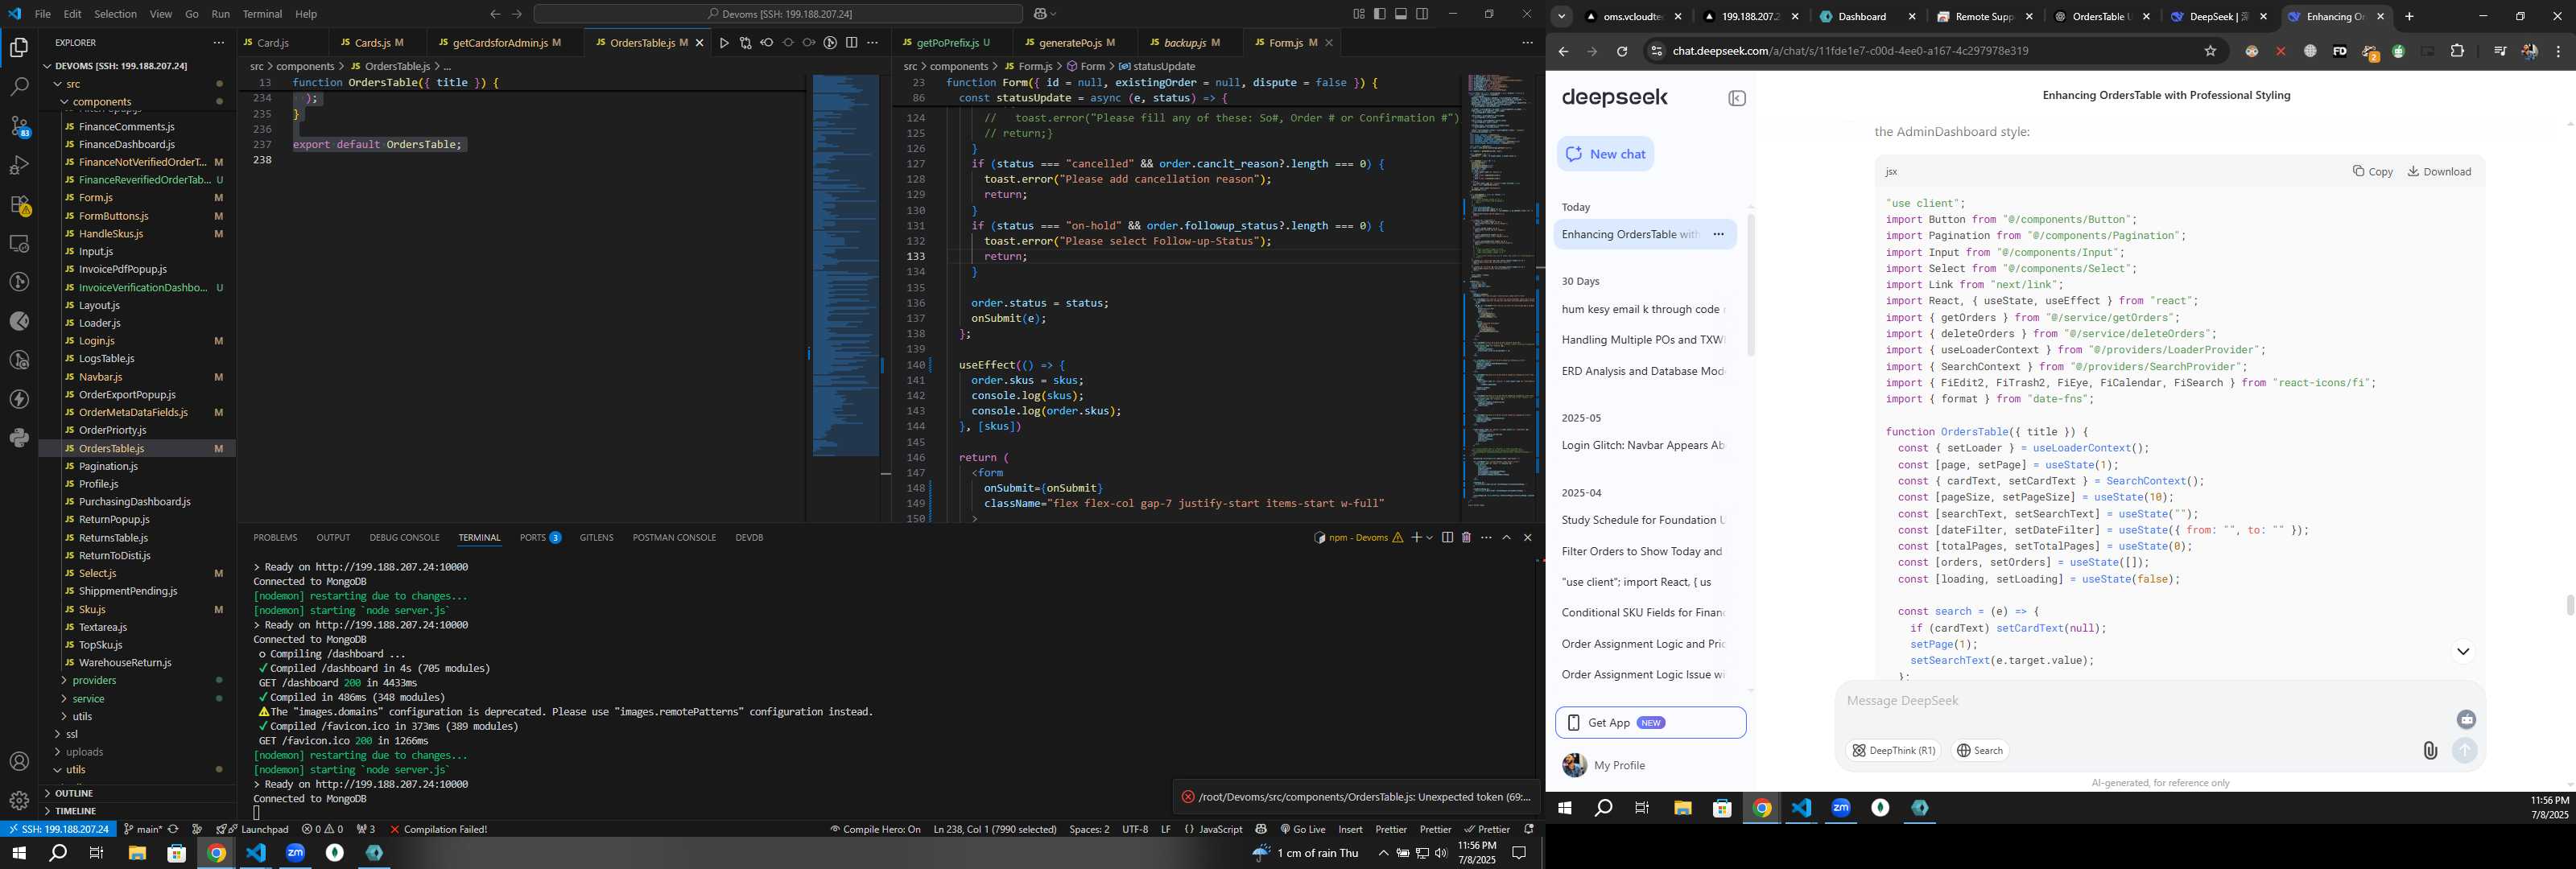The width and height of the screenshot is (2576, 869).
Task: Attach a file in DeepSeek message box
Action: pyautogui.click(x=2430, y=751)
